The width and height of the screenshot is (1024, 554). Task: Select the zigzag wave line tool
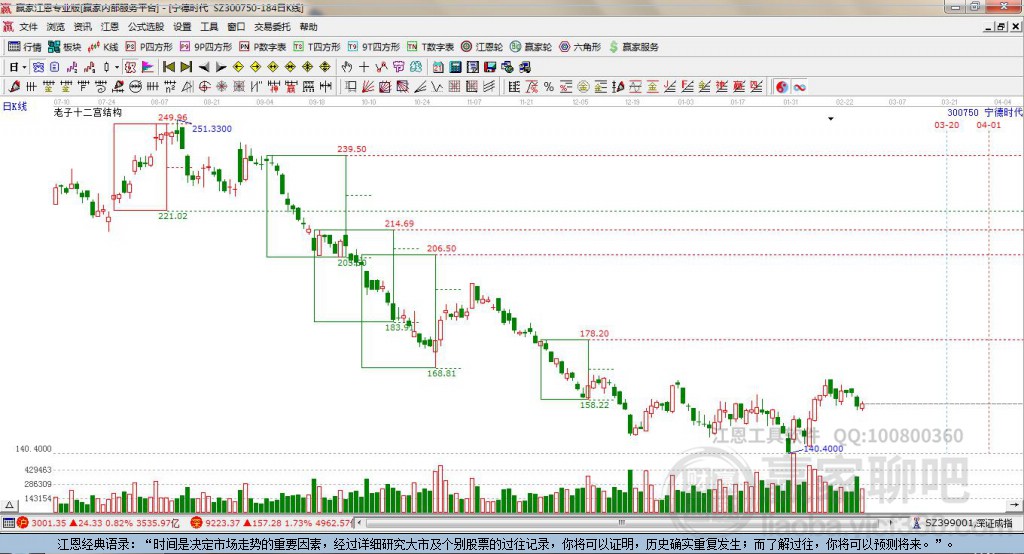point(436,86)
